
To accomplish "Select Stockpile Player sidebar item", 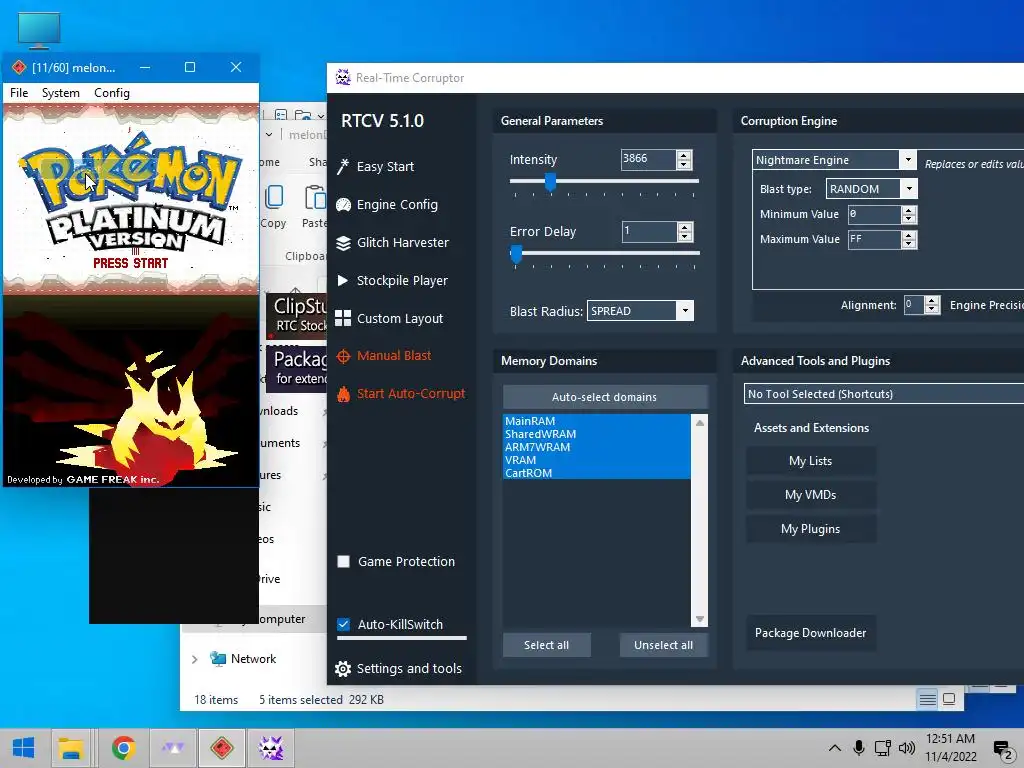I will coord(400,280).
